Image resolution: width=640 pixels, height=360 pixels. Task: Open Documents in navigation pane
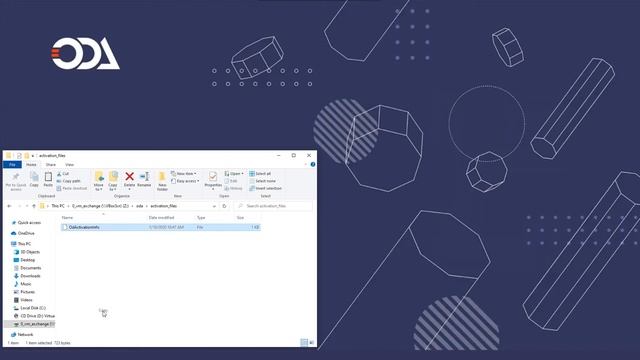(31, 268)
